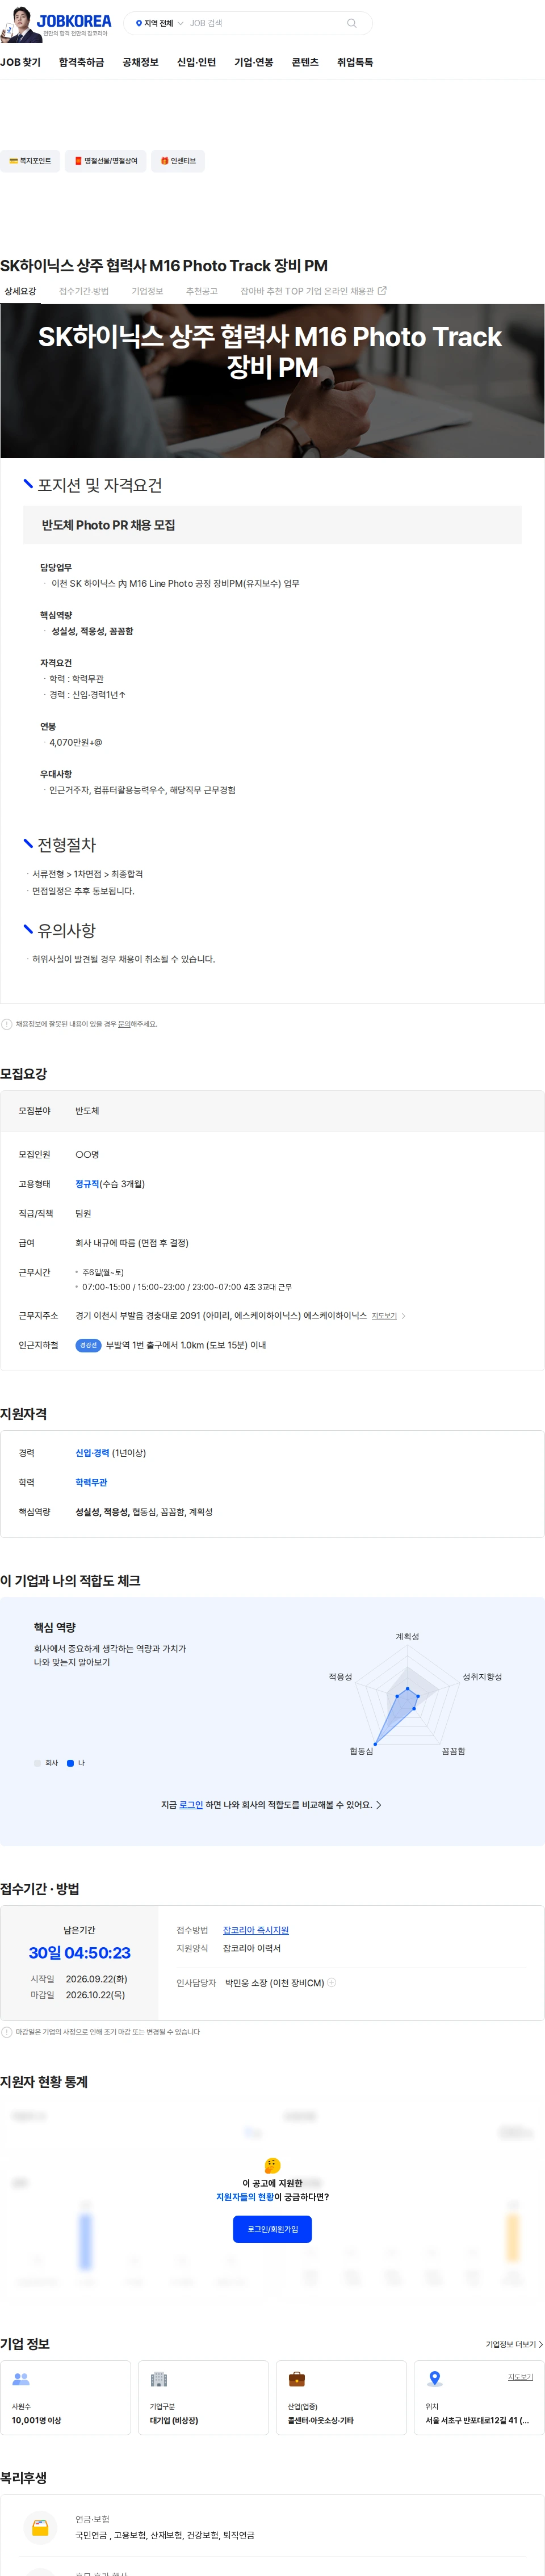Click 남은기간 countdown 30일 04:50:23

(79, 1952)
